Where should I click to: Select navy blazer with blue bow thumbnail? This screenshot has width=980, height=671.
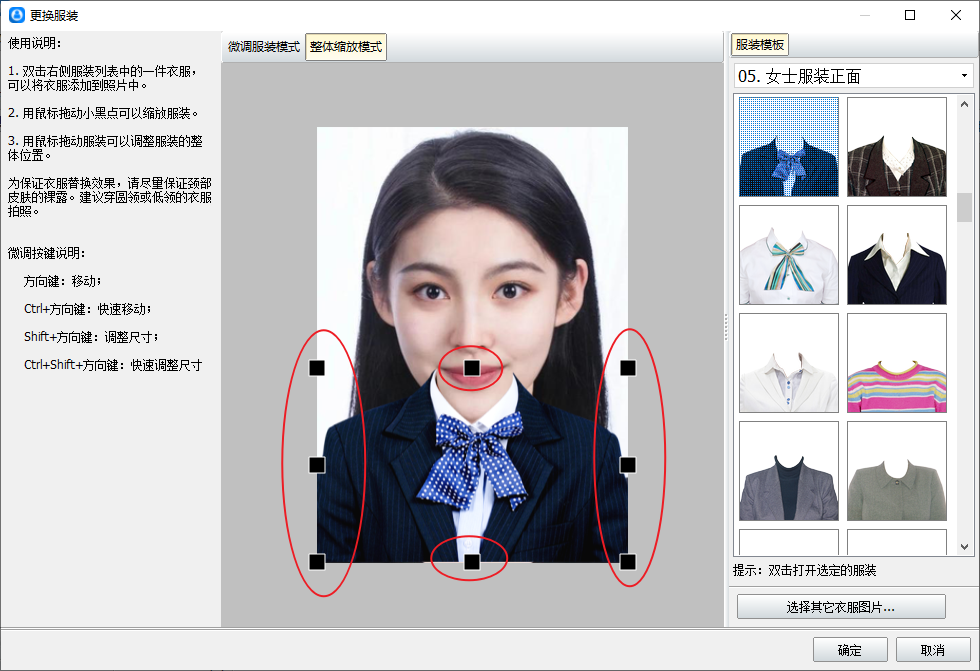click(x=789, y=147)
